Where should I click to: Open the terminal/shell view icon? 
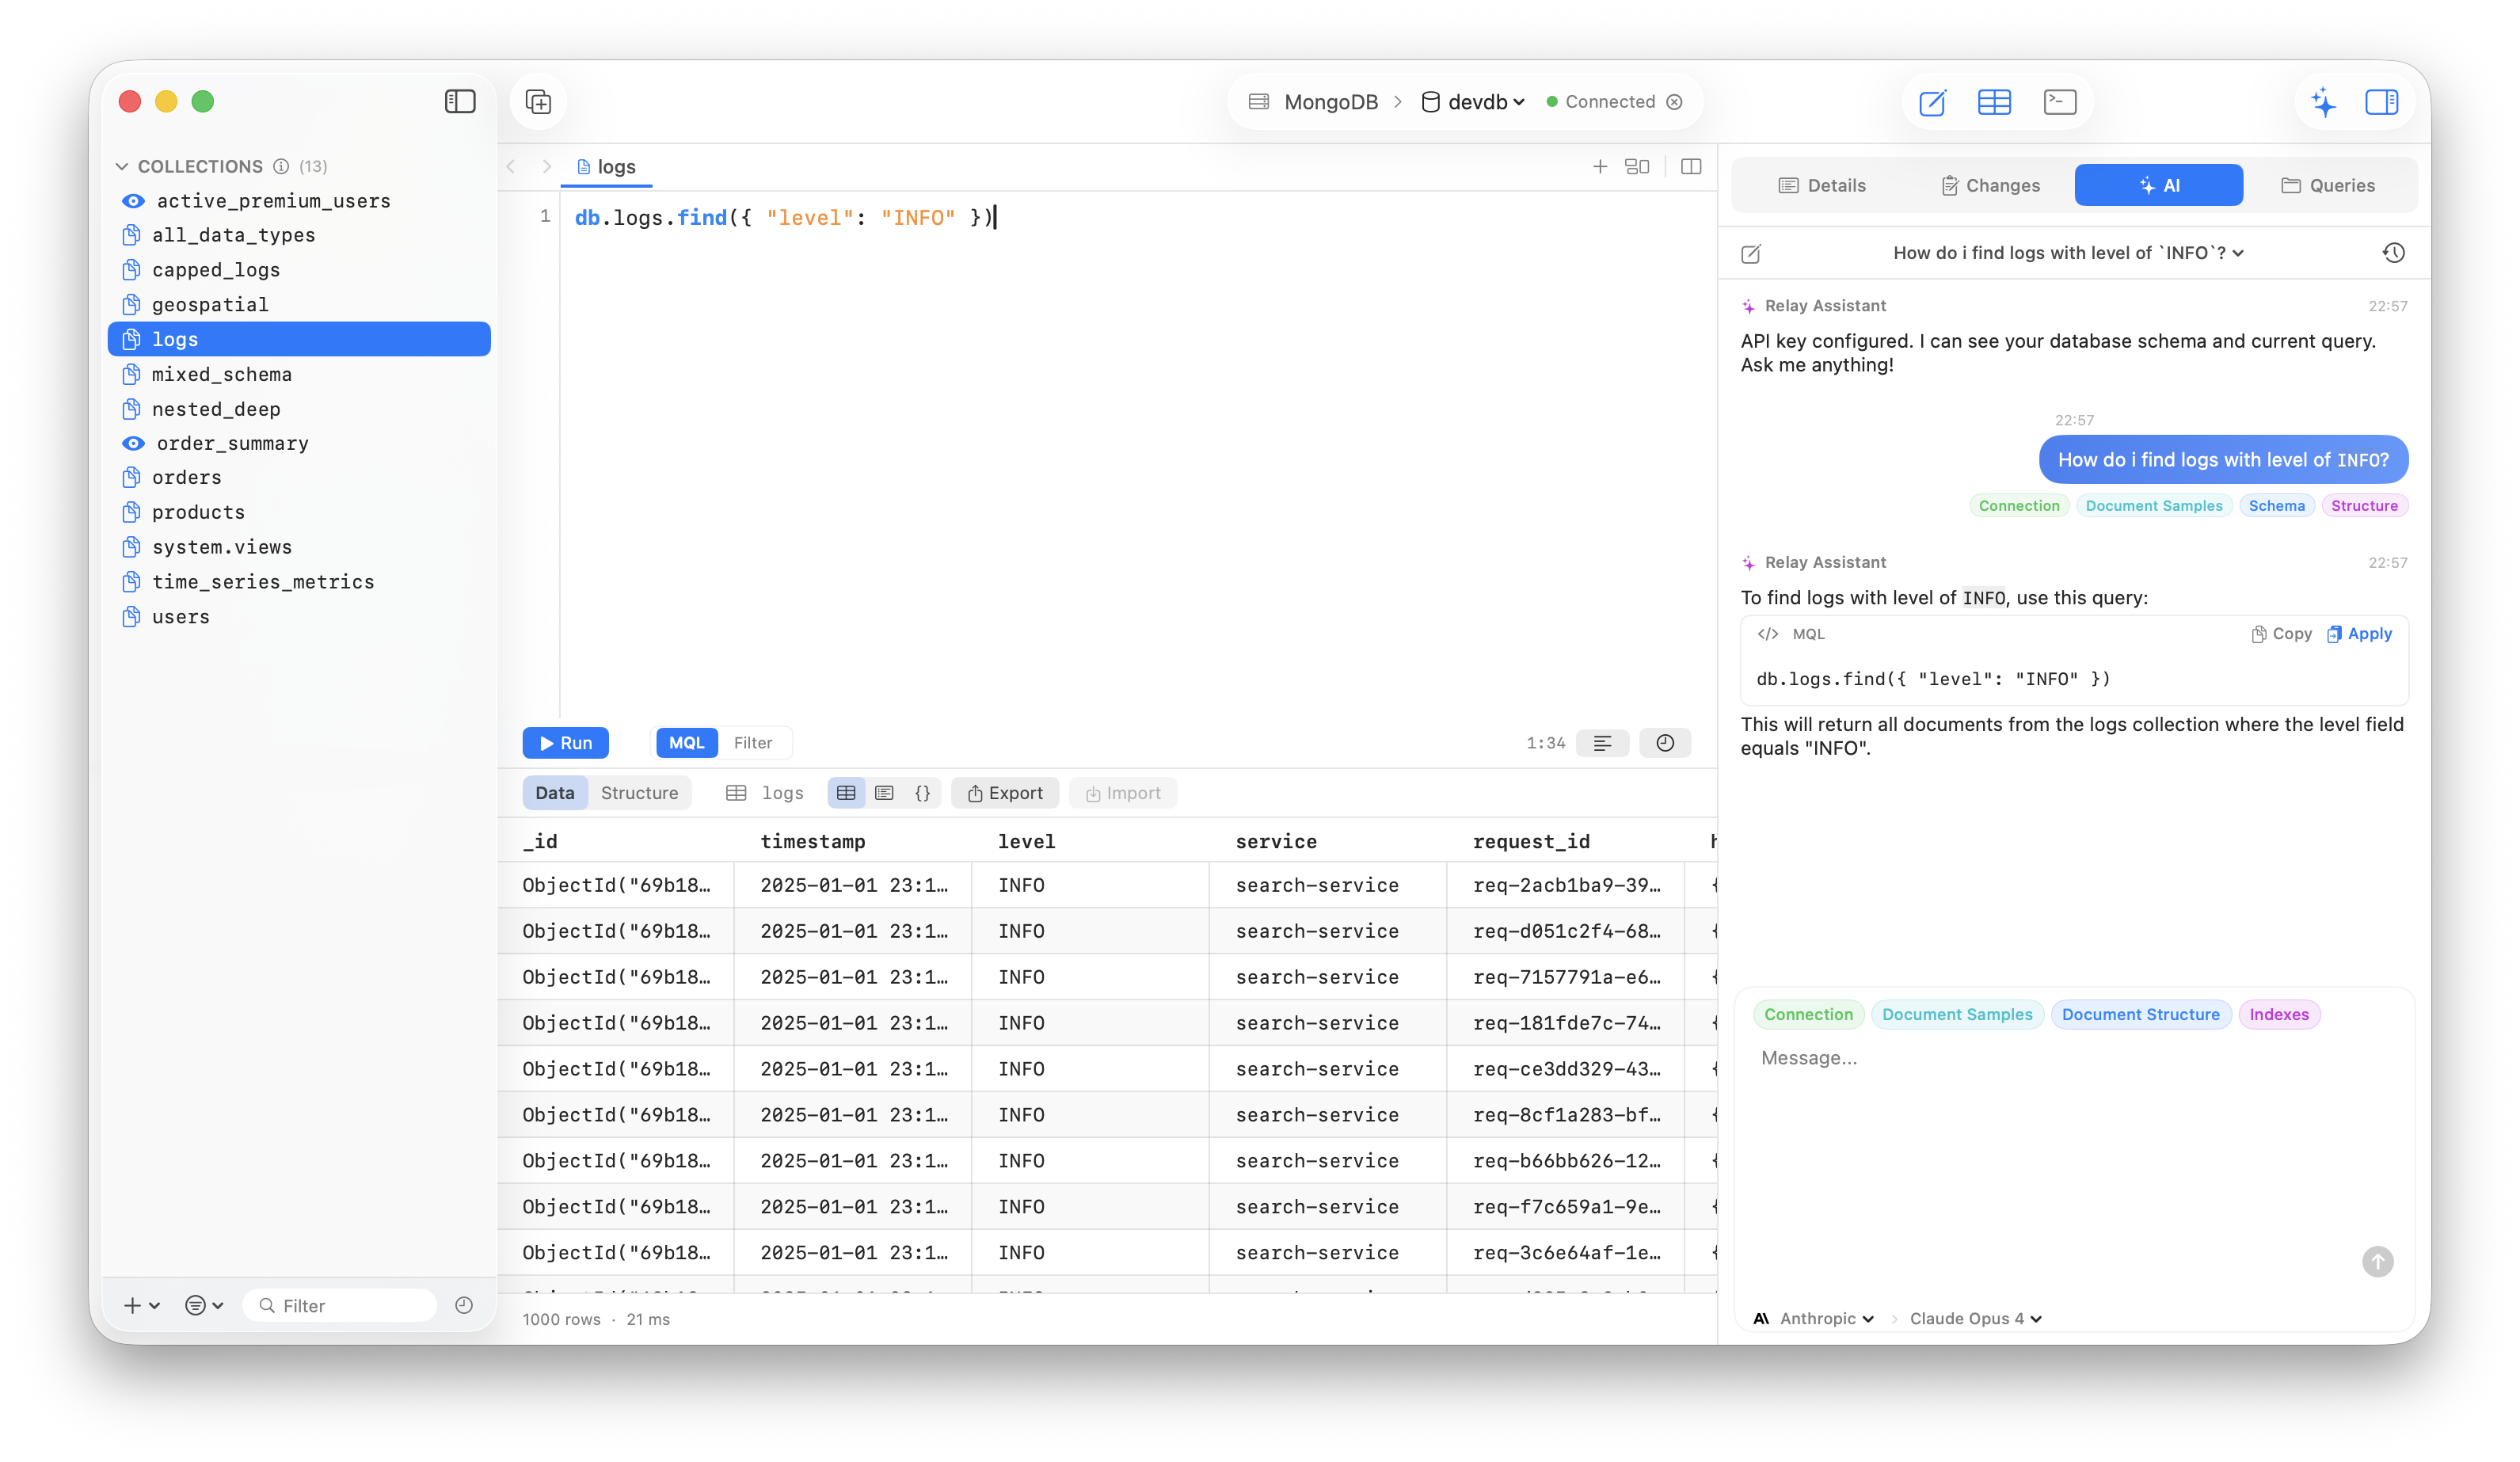click(2060, 101)
